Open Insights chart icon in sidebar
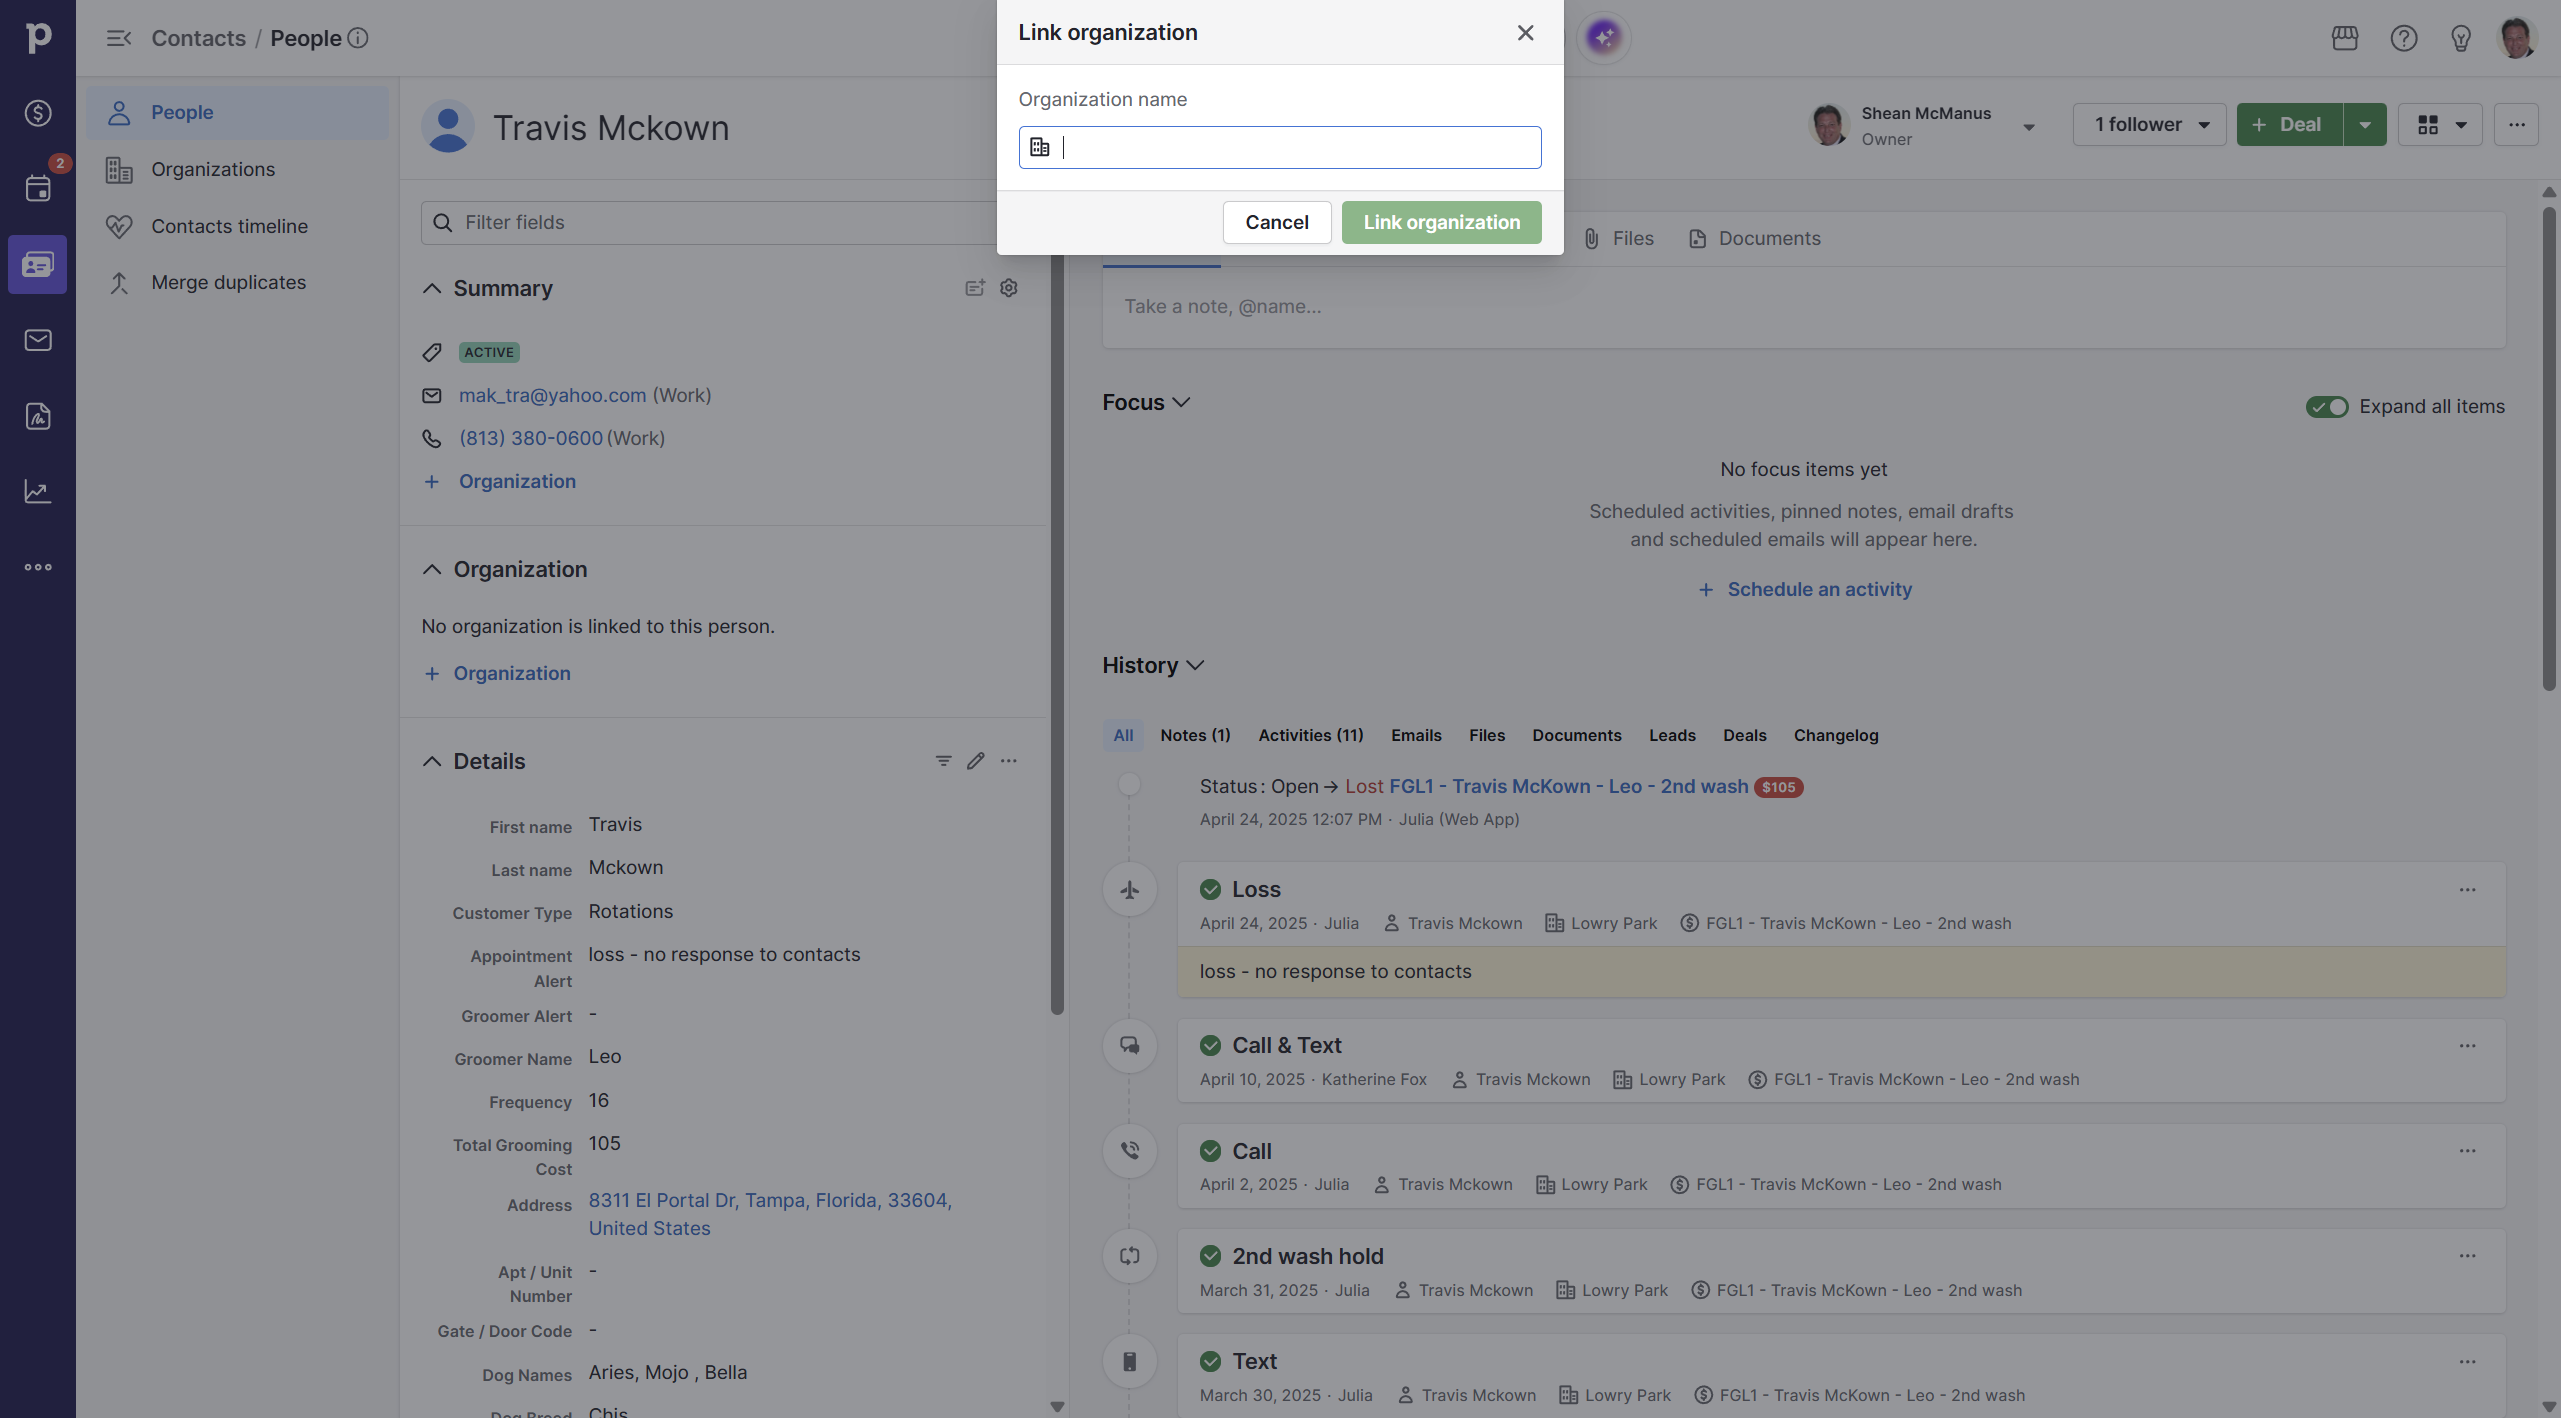The height and width of the screenshot is (1418, 2561). [x=38, y=491]
